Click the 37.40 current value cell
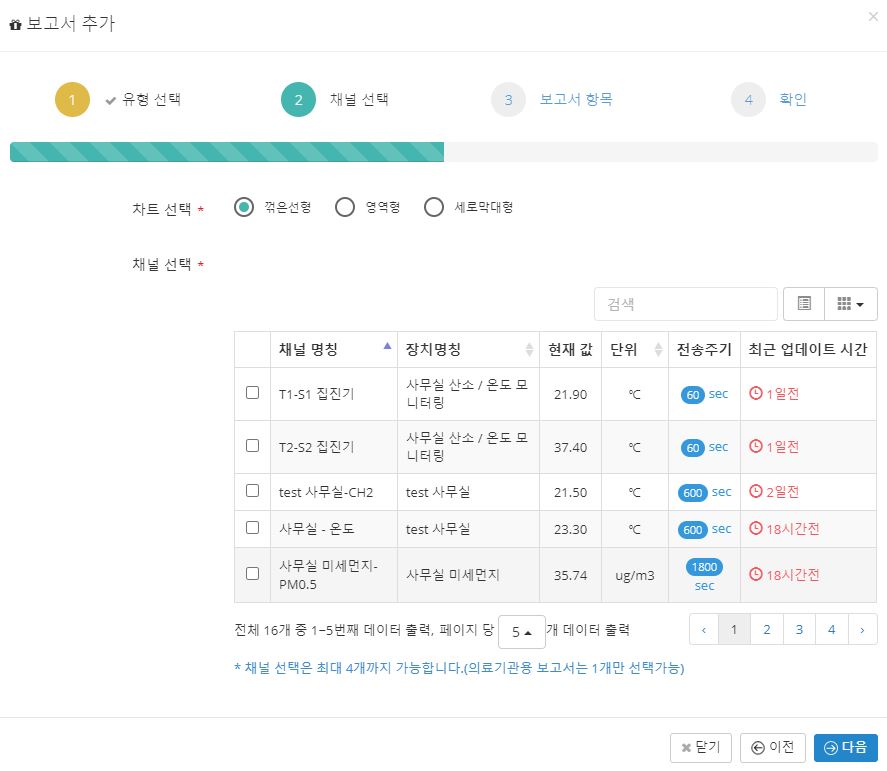This screenshot has height=771, width=887. pos(570,447)
